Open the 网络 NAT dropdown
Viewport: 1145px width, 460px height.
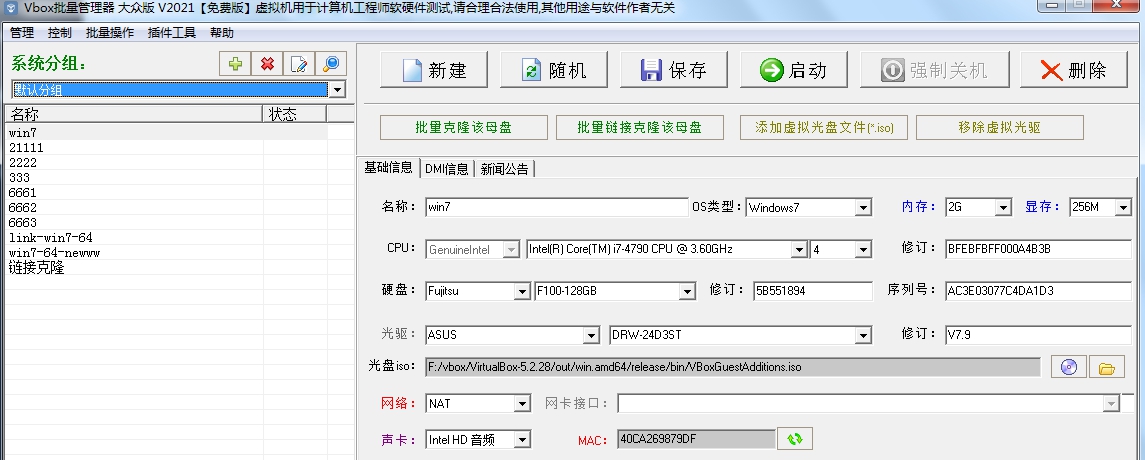point(521,404)
